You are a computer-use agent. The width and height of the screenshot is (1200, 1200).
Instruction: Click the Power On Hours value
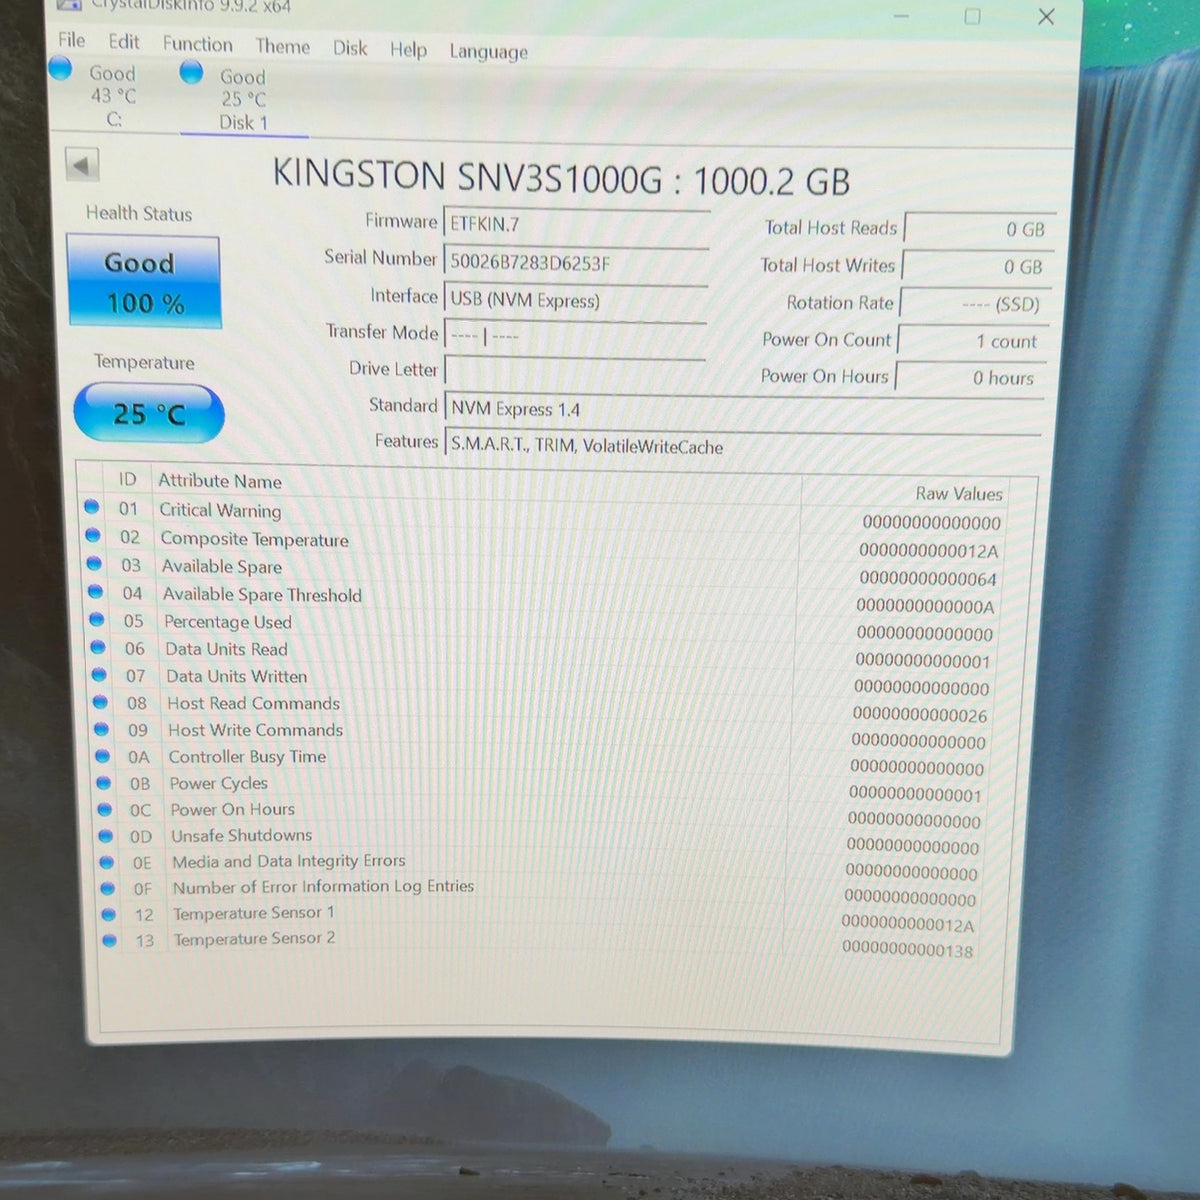pyautogui.click(x=969, y=378)
